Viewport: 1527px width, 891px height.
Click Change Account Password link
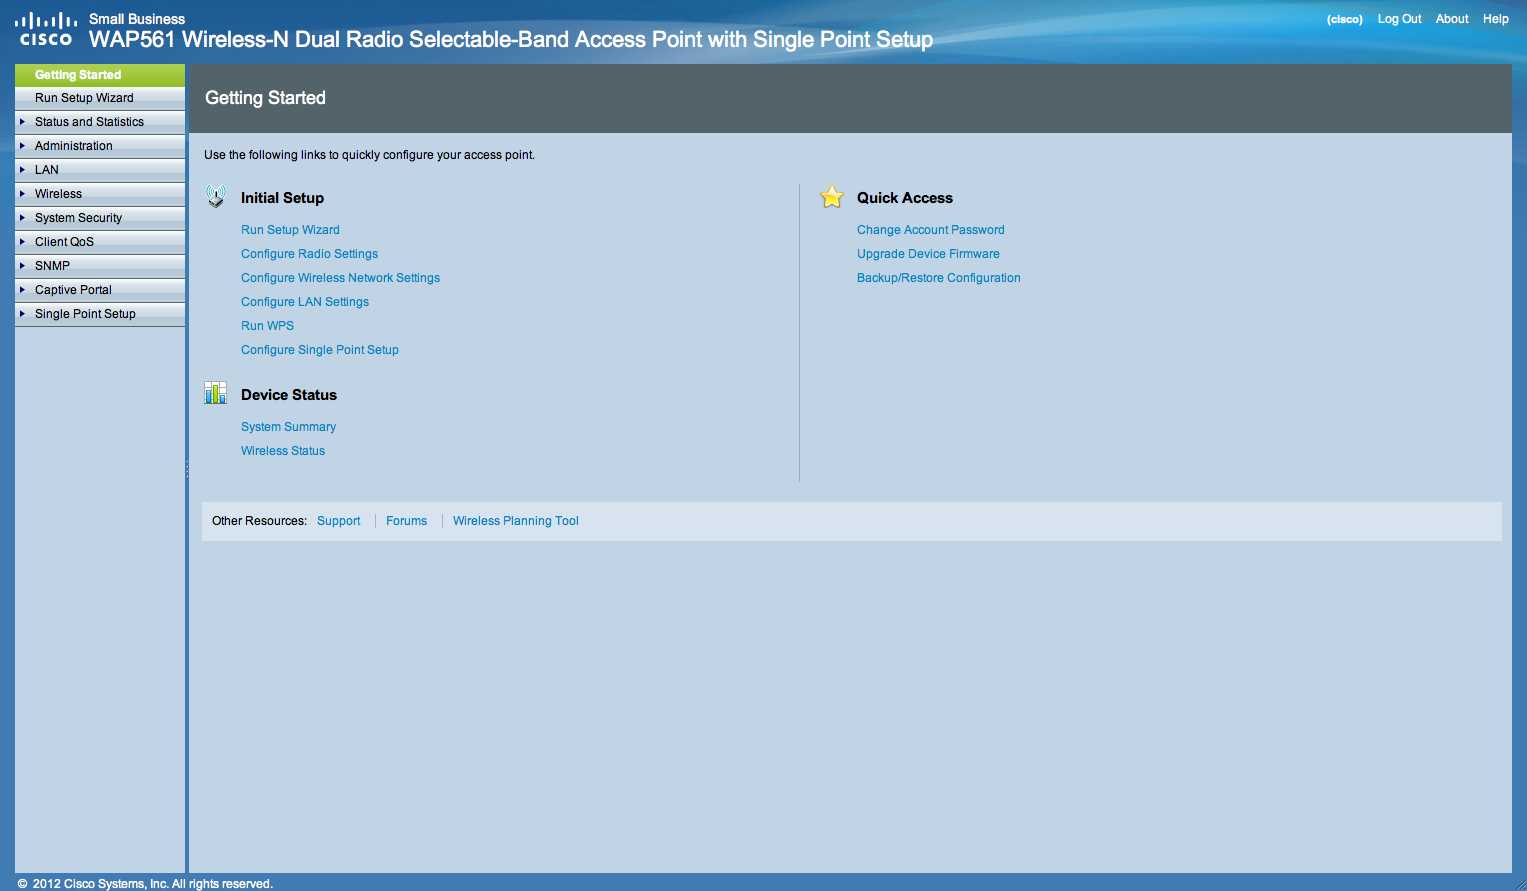[x=930, y=230]
